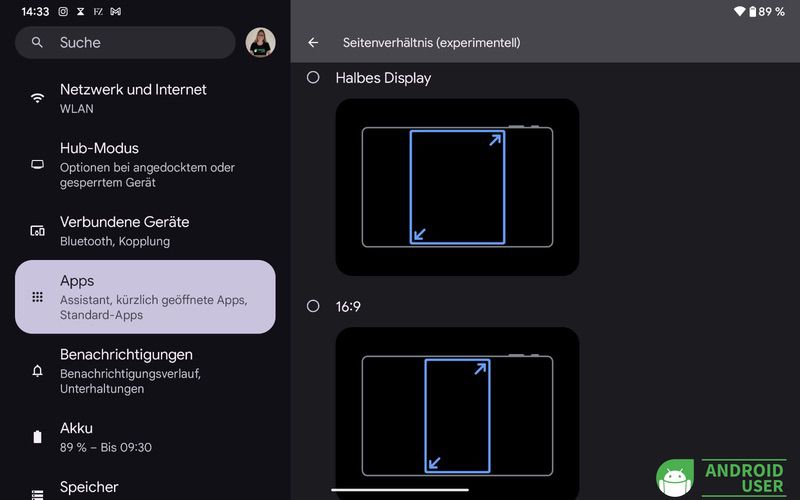Click the Akku battery icon in sidebar
This screenshot has height=500, width=800.
pyautogui.click(x=37, y=437)
